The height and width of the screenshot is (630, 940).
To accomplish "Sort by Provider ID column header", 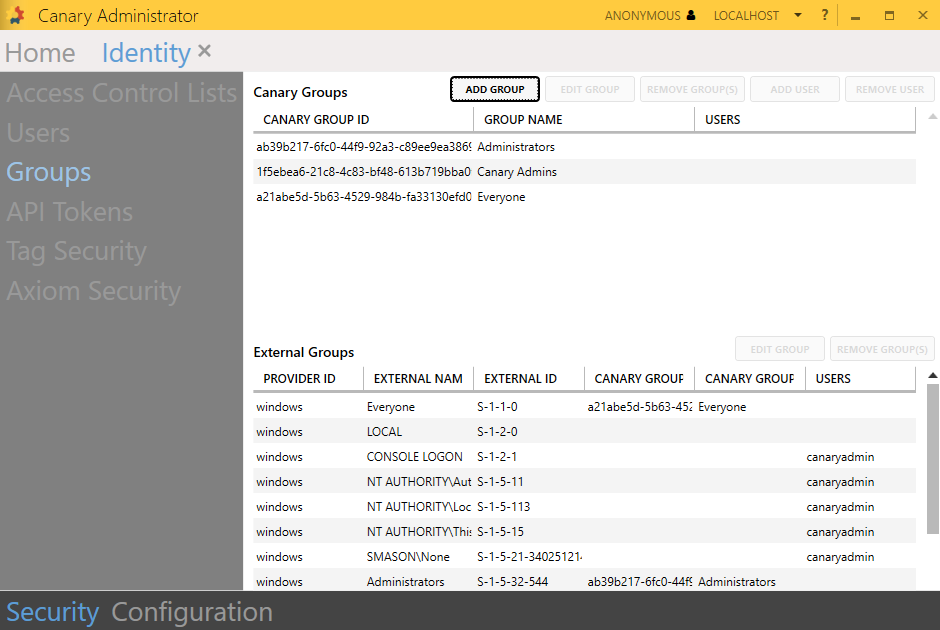I will (299, 379).
